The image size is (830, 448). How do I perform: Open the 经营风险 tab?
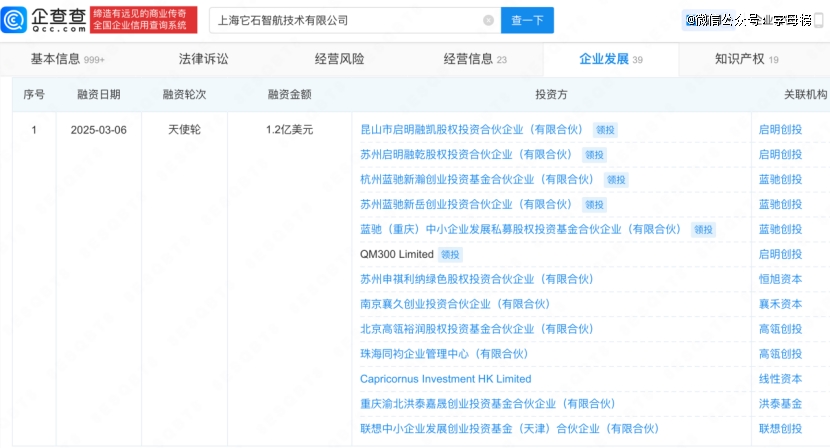(339, 59)
